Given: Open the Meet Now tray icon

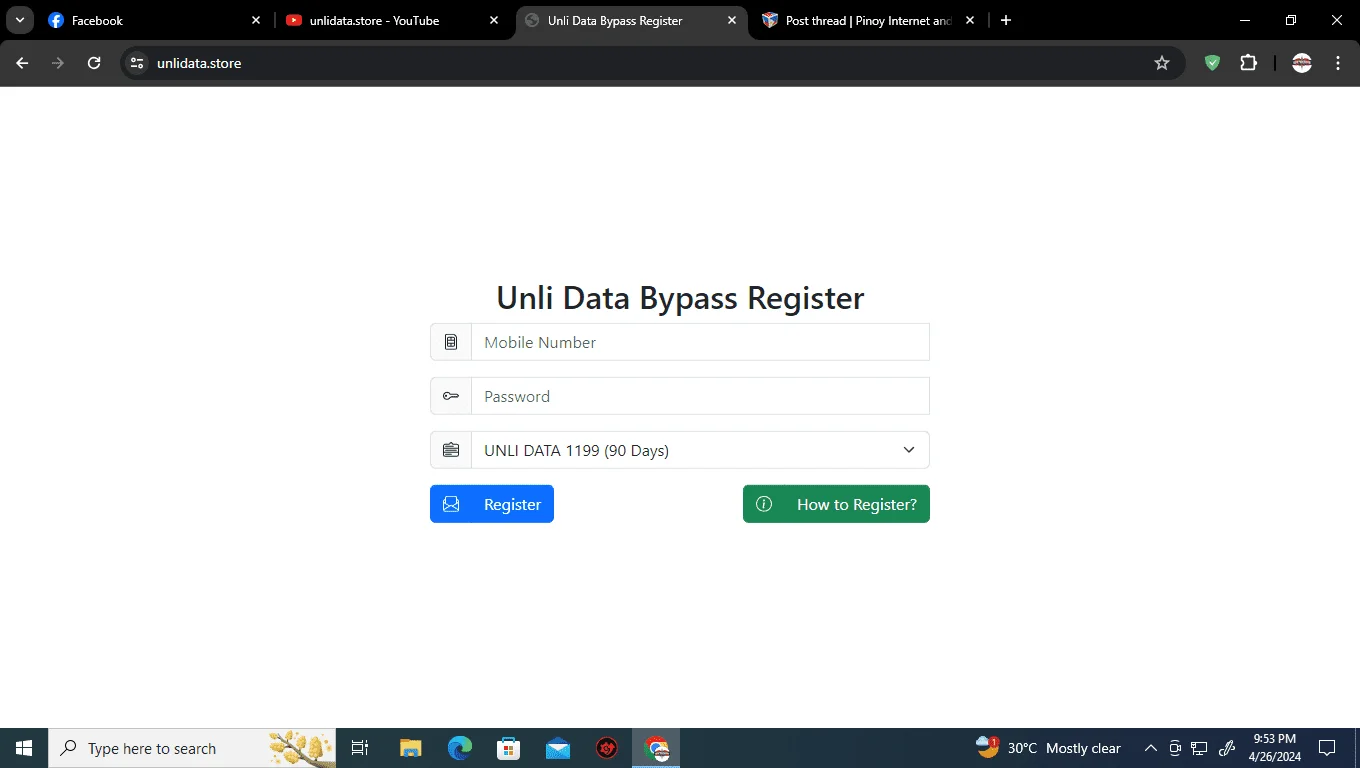Looking at the screenshot, I should [x=1175, y=748].
